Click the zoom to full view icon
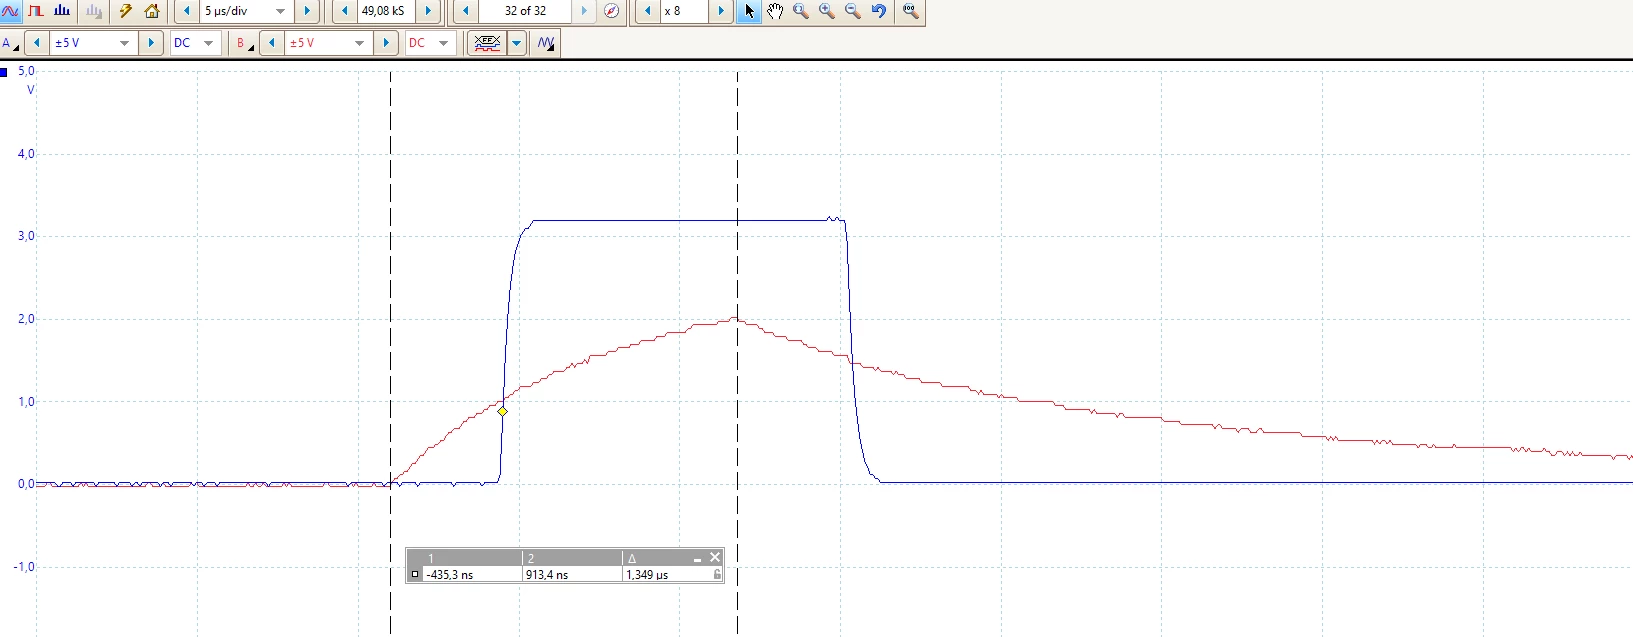The width and height of the screenshot is (1633, 637). pyautogui.click(x=910, y=11)
